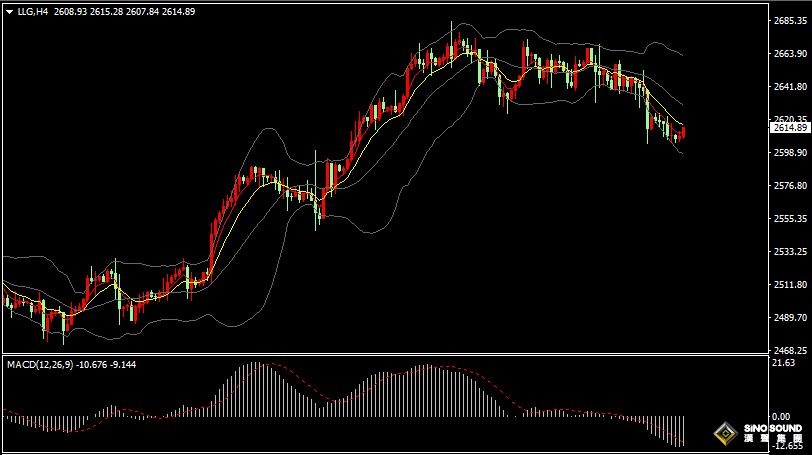Click the 2511.80 price axis label
Viewport: 812px width, 455px height.
point(790,285)
